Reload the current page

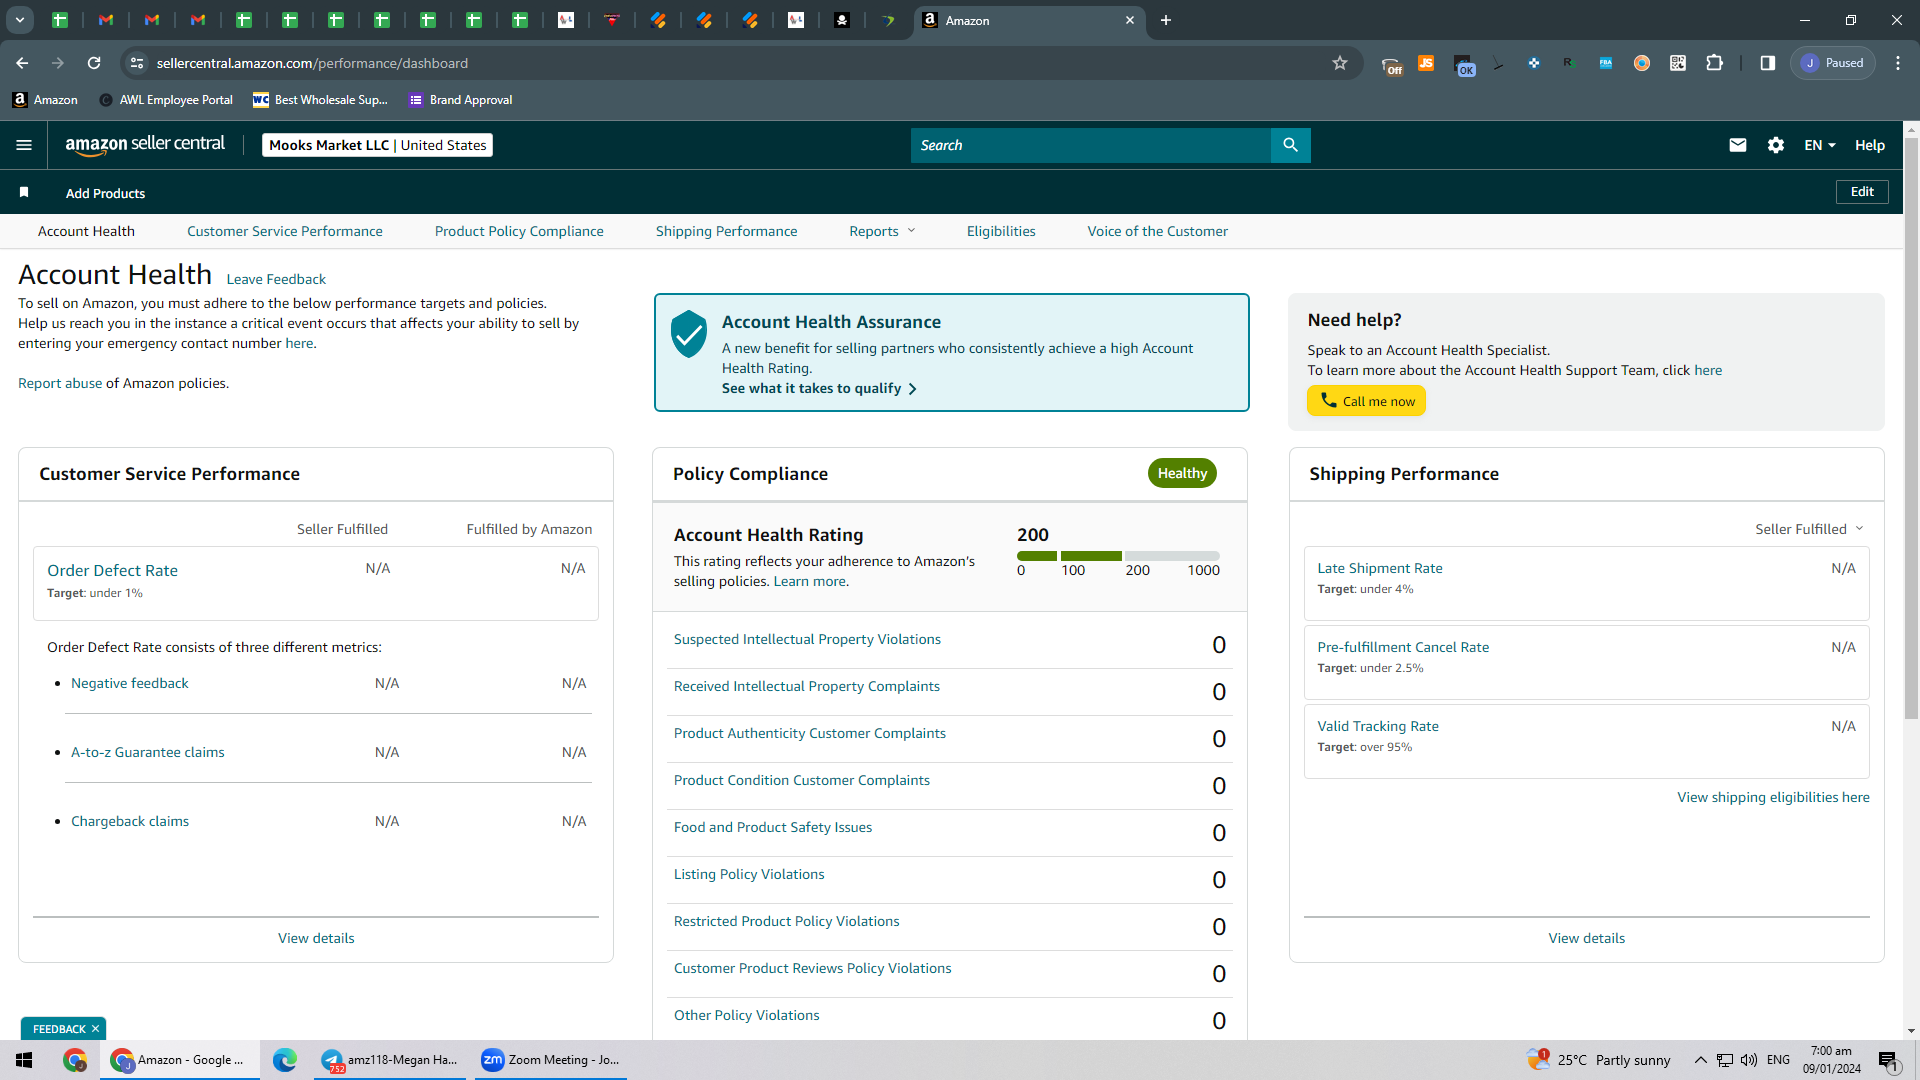(x=94, y=63)
